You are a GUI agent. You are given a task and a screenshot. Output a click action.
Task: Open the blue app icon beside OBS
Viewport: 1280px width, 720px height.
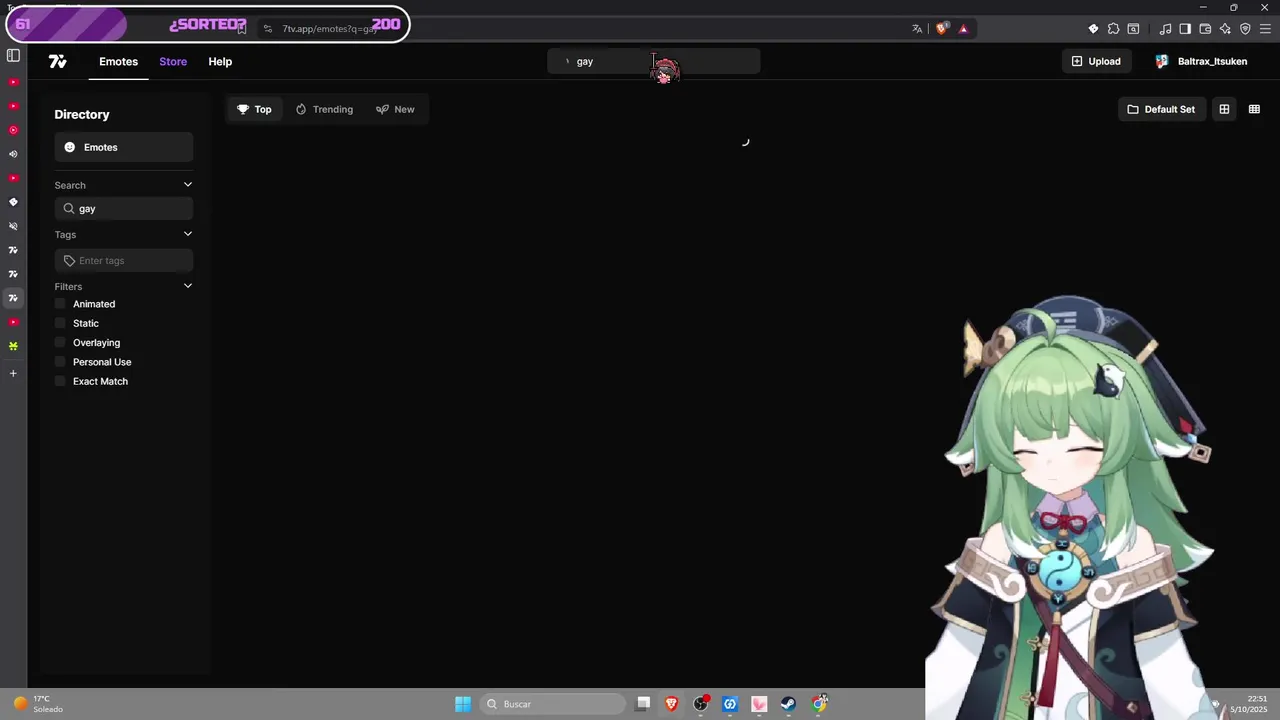click(730, 704)
